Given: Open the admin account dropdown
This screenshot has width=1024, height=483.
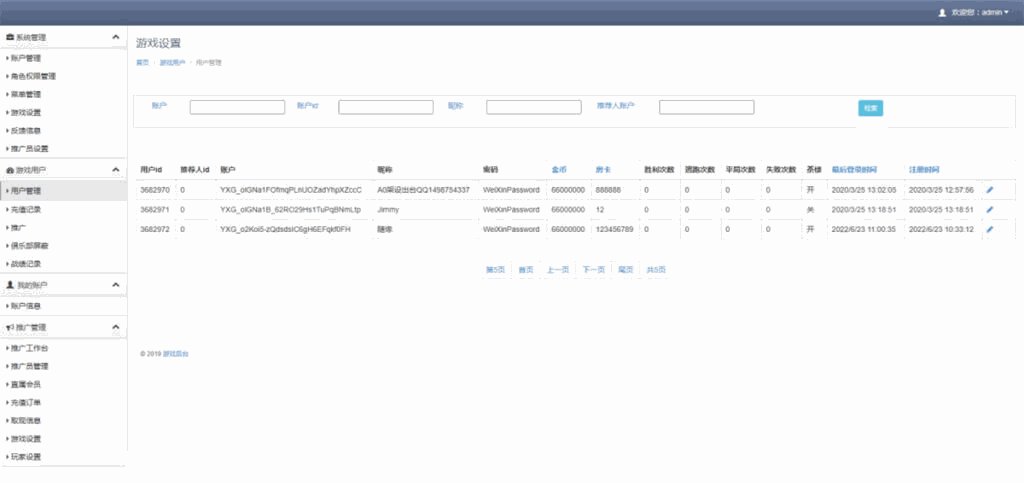Looking at the screenshot, I should click(x=980, y=13).
